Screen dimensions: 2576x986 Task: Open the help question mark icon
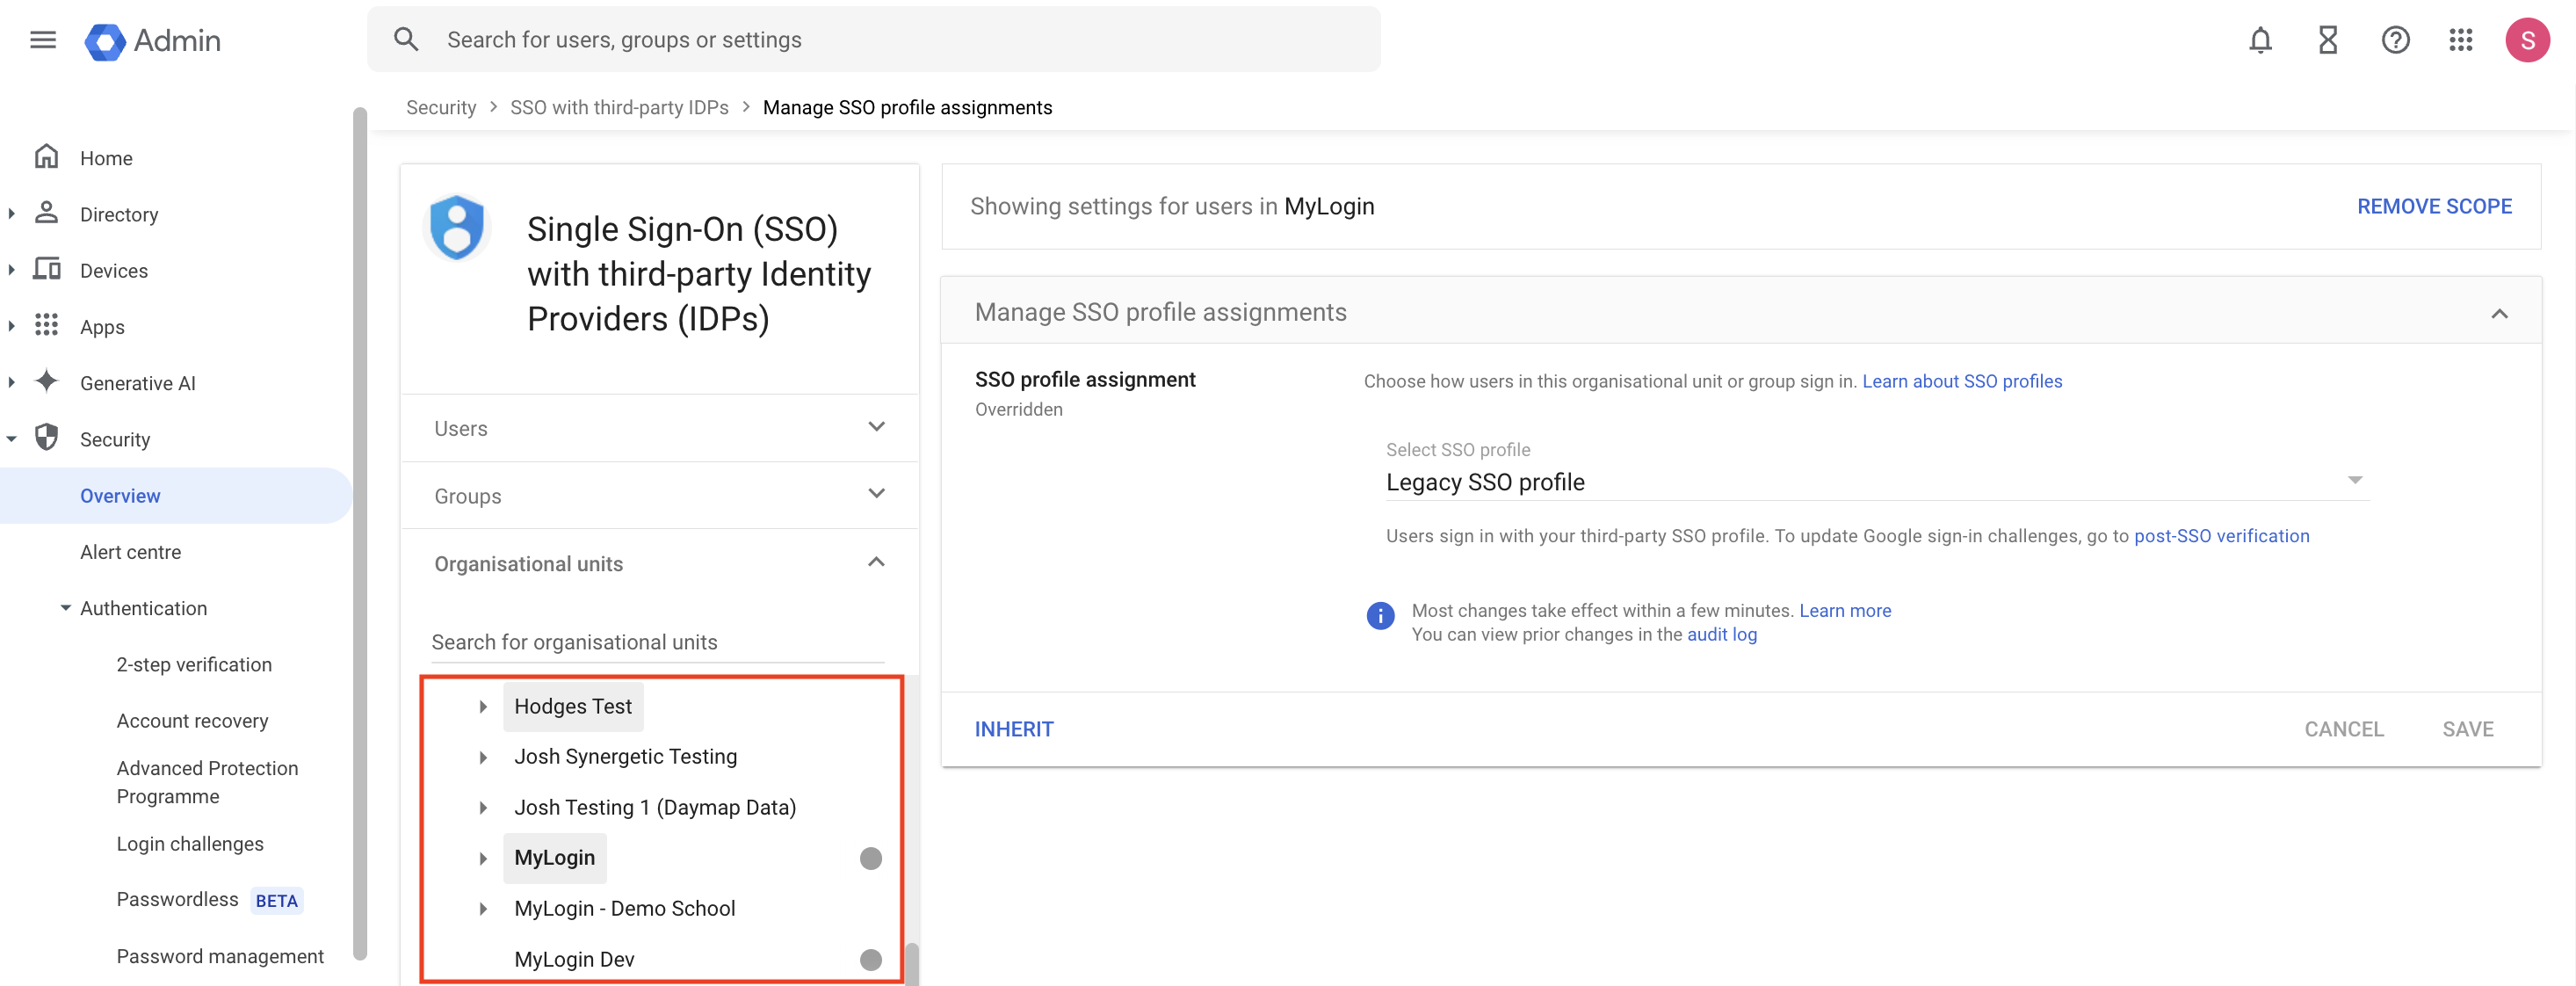2395,40
